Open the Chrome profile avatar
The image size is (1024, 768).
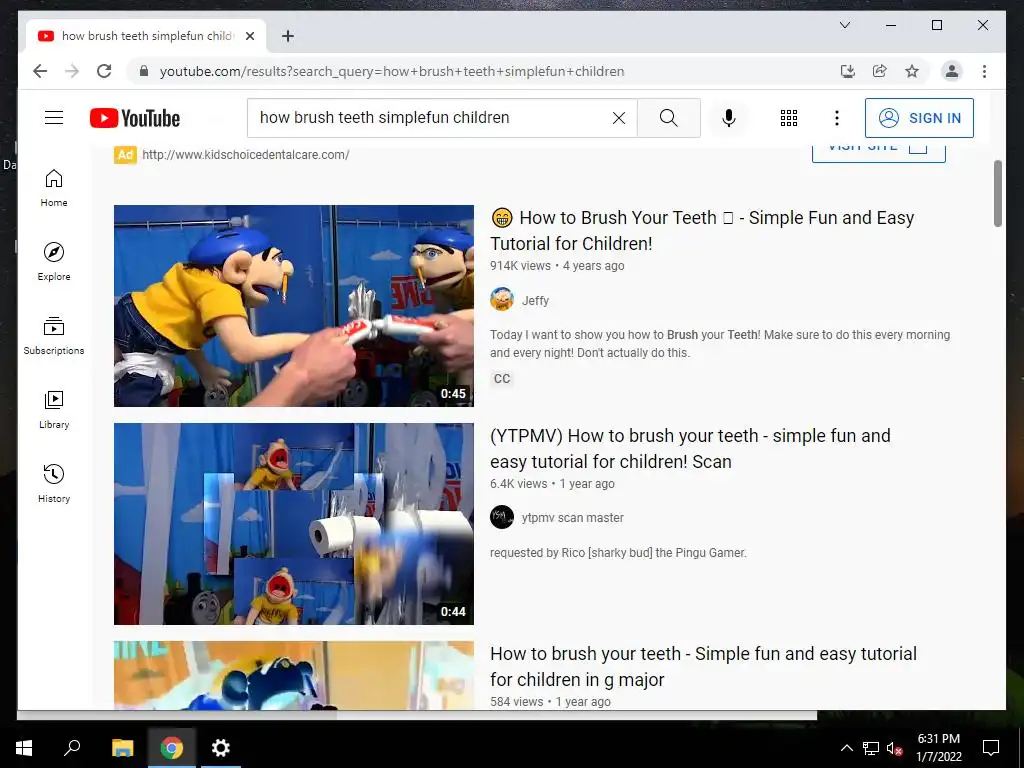[x=952, y=71]
